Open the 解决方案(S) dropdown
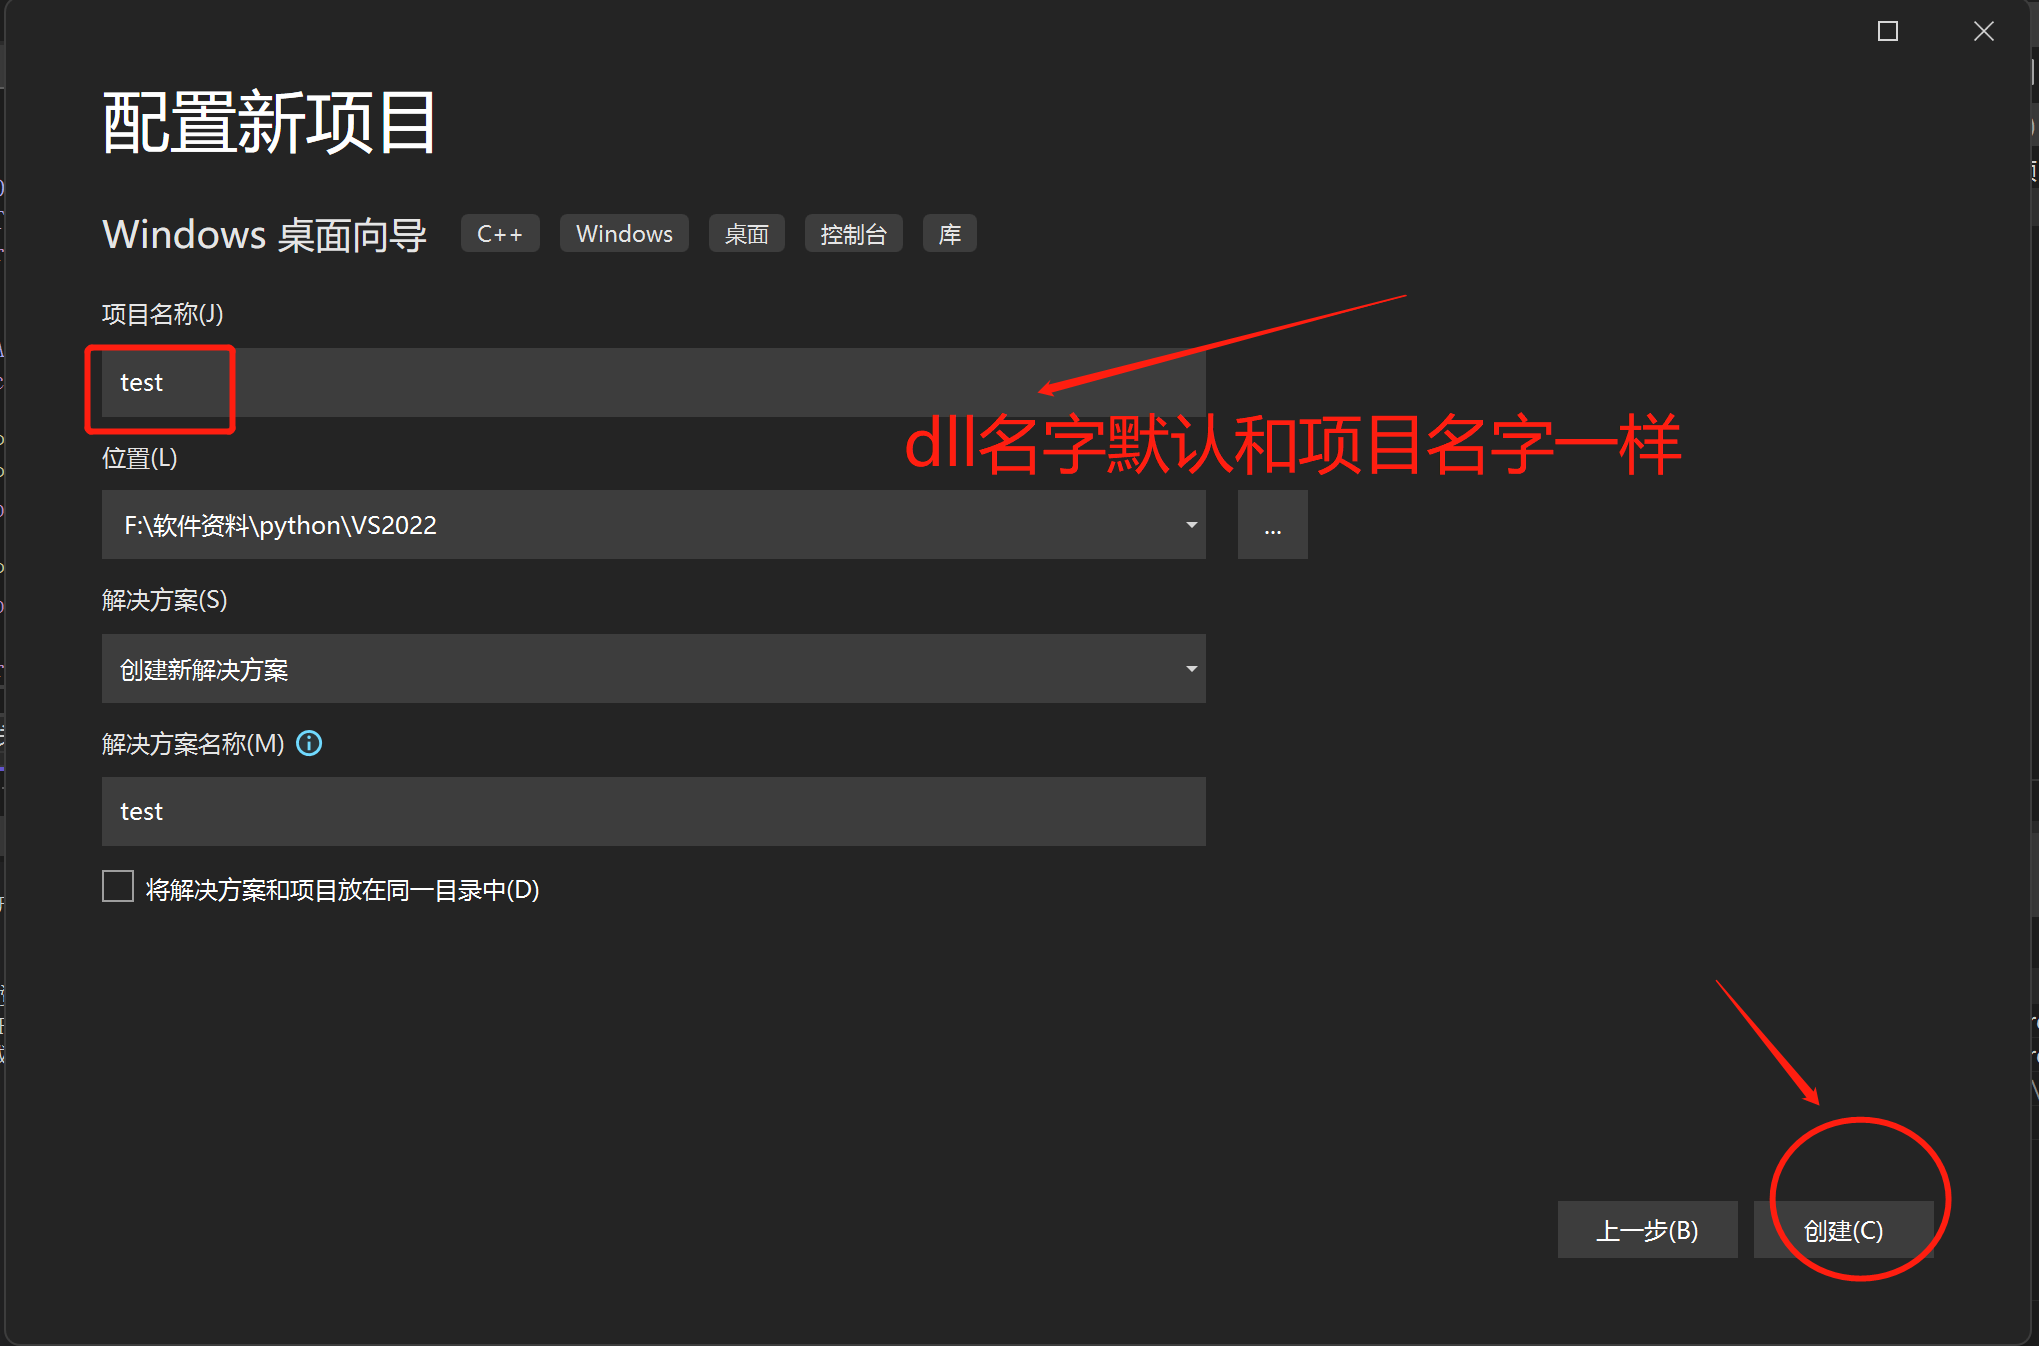Screen dimensions: 2039x1346 click(x=1190, y=668)
